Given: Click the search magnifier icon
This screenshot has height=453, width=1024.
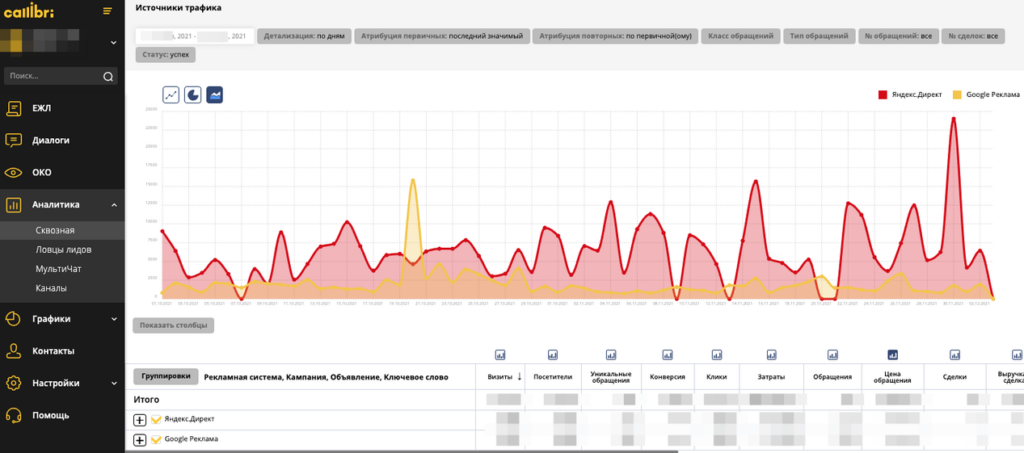Looking at the screenshot, I should (108, 76).
